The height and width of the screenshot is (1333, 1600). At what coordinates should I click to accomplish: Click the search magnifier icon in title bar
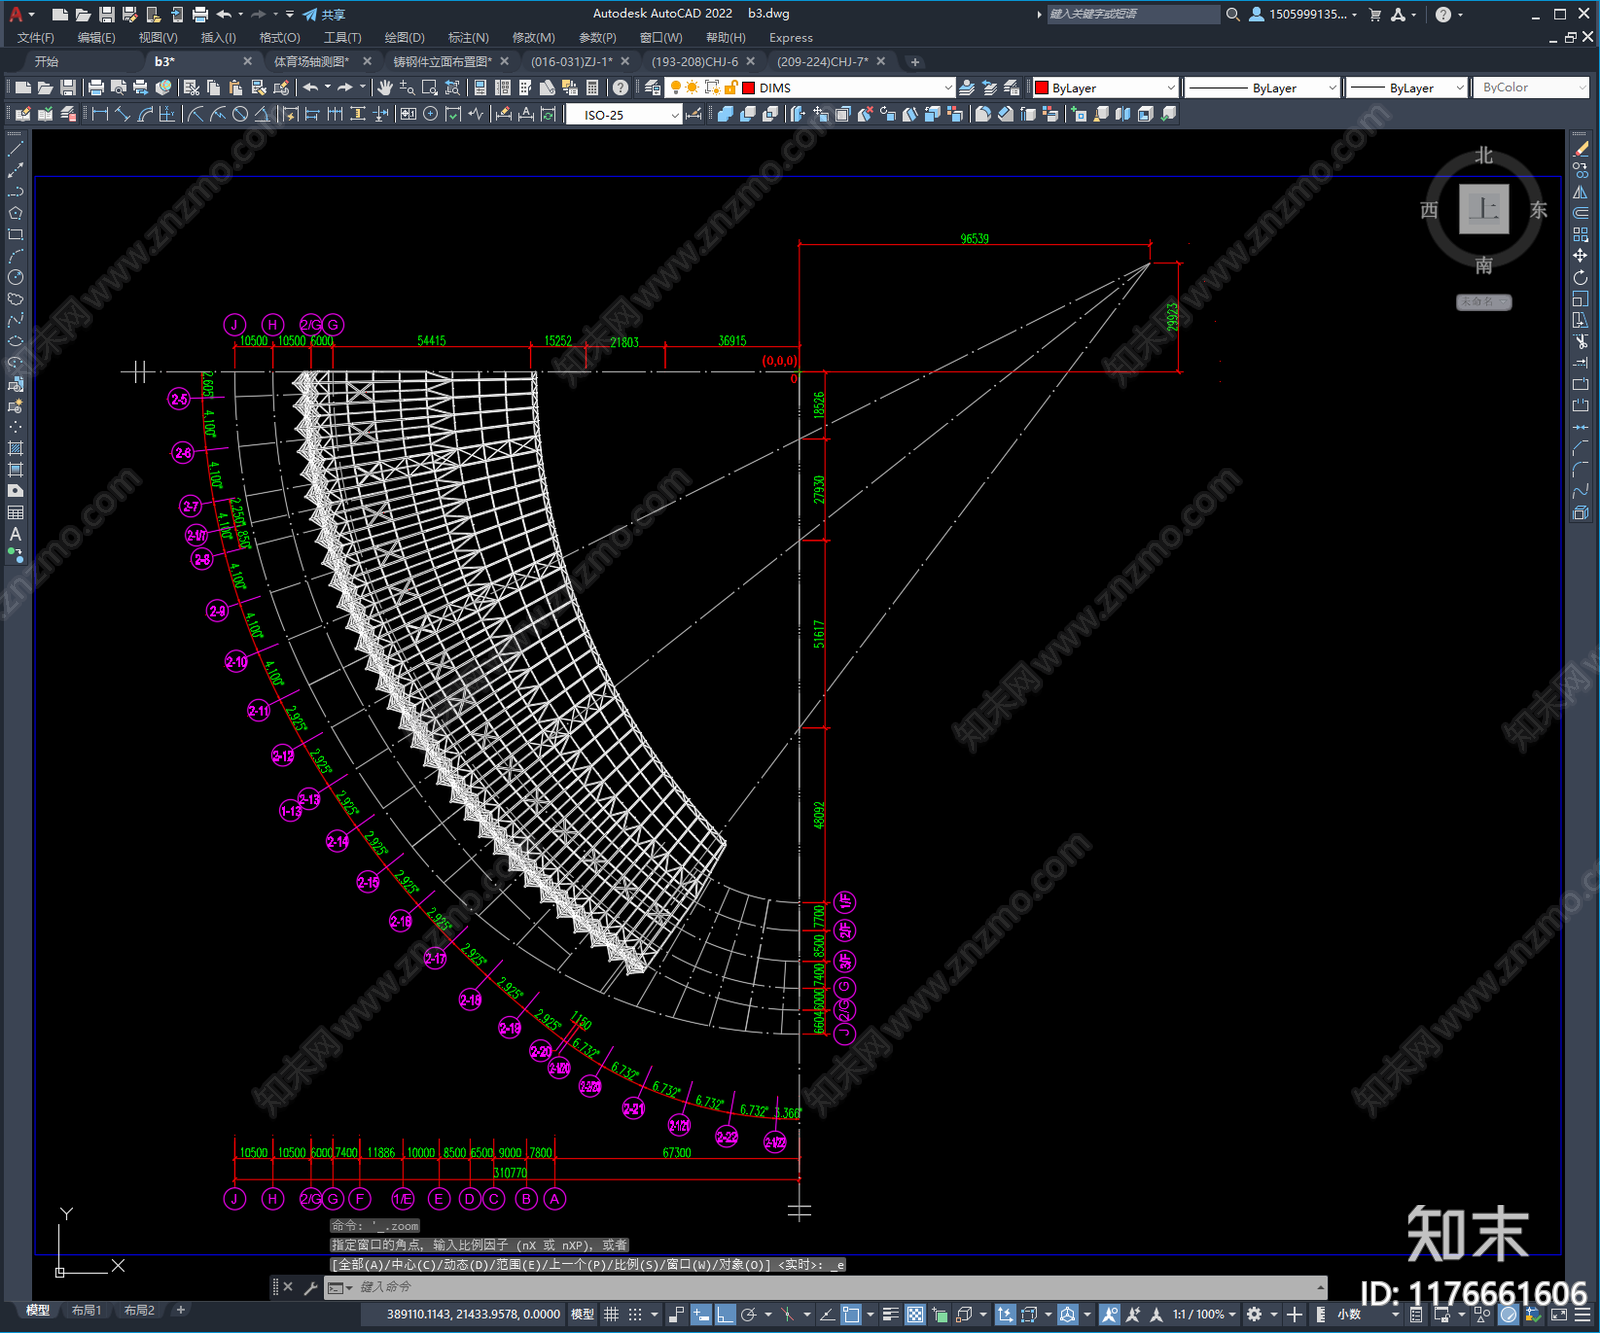point(1233,14)
